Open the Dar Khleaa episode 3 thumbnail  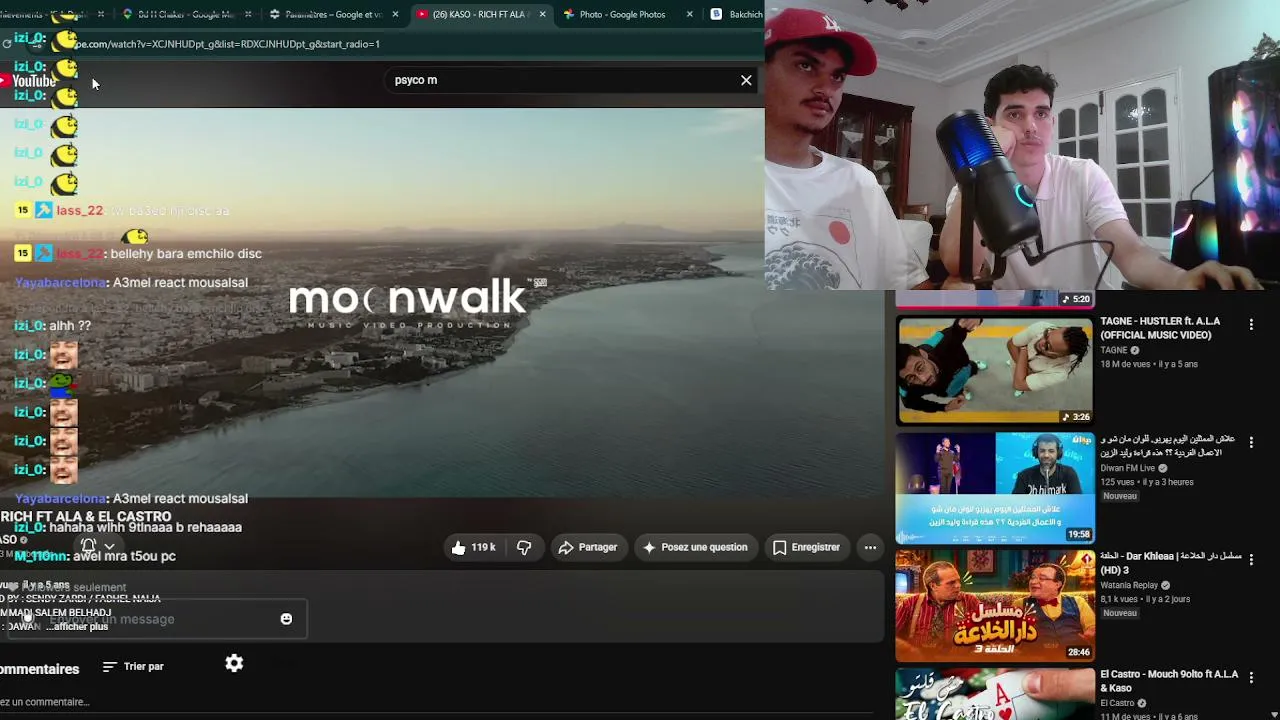click(x=995, y=605)
